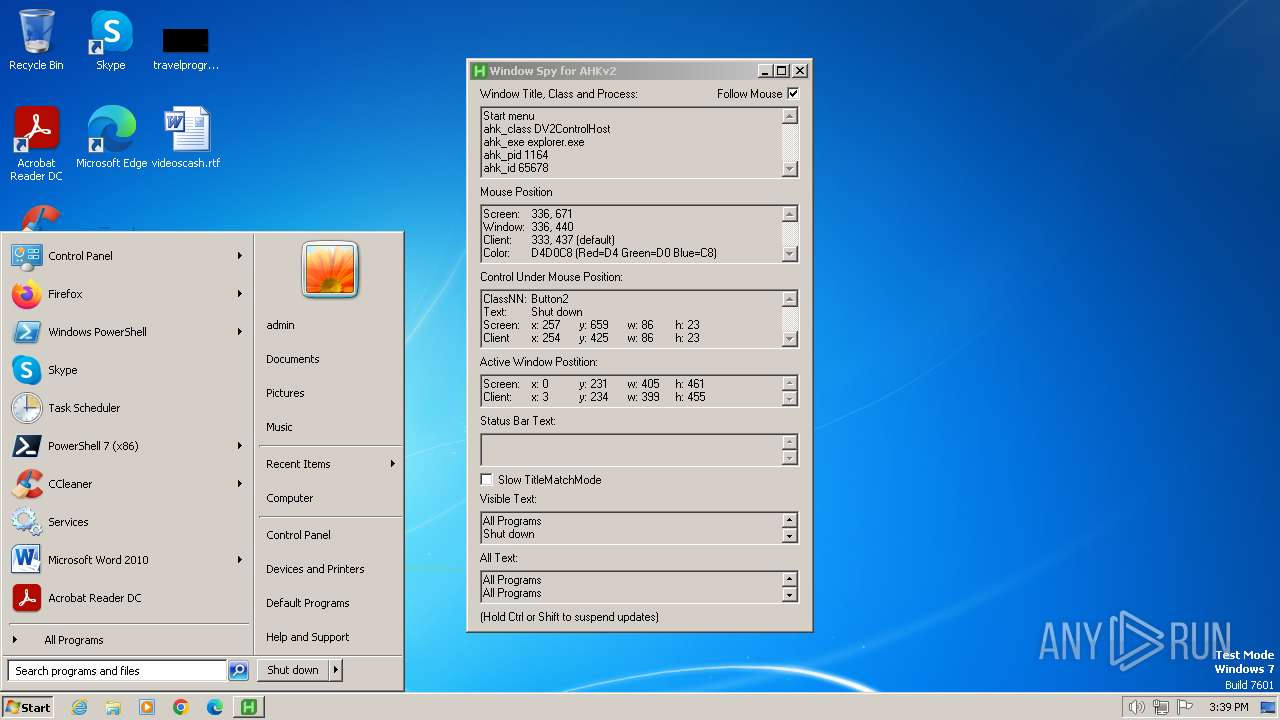Click the 'ClassNN: Button2' text line
The height and width of the screenshot is (720, 1280).
pyautogui.click(x=526, y=299)
